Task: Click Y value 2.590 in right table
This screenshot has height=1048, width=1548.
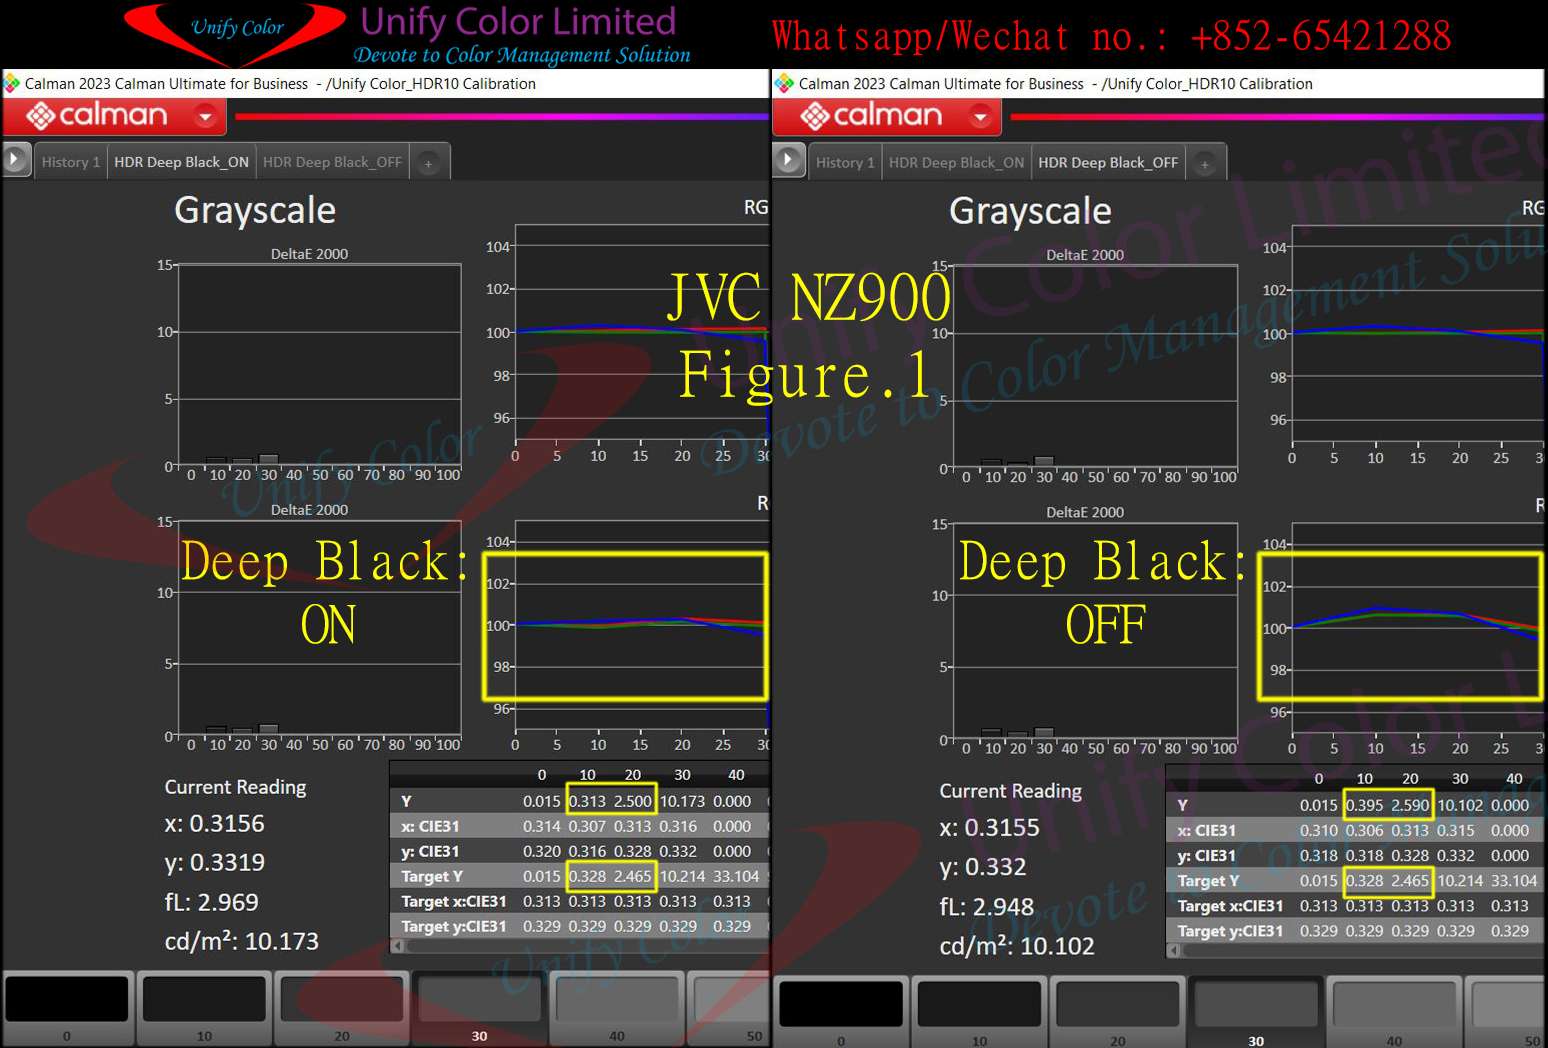Action: (x=1410, y=805)
